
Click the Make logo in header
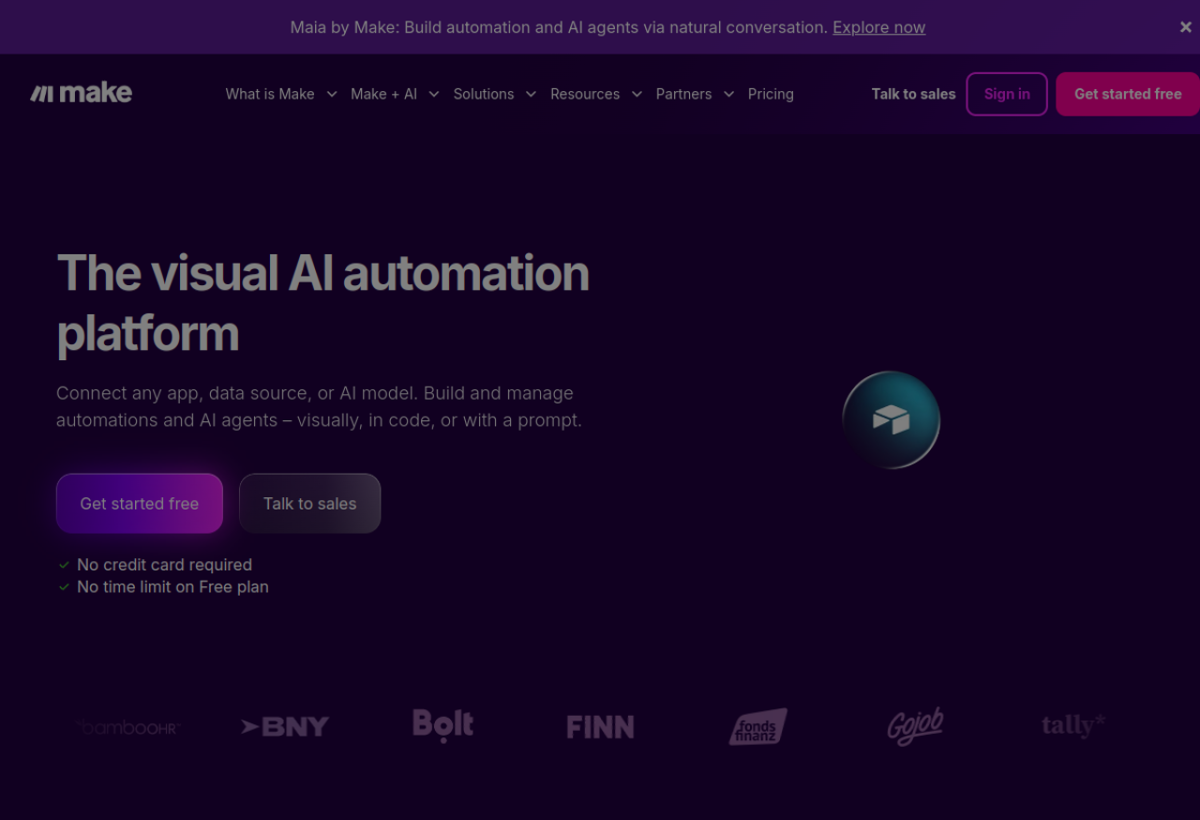point(81,93)
